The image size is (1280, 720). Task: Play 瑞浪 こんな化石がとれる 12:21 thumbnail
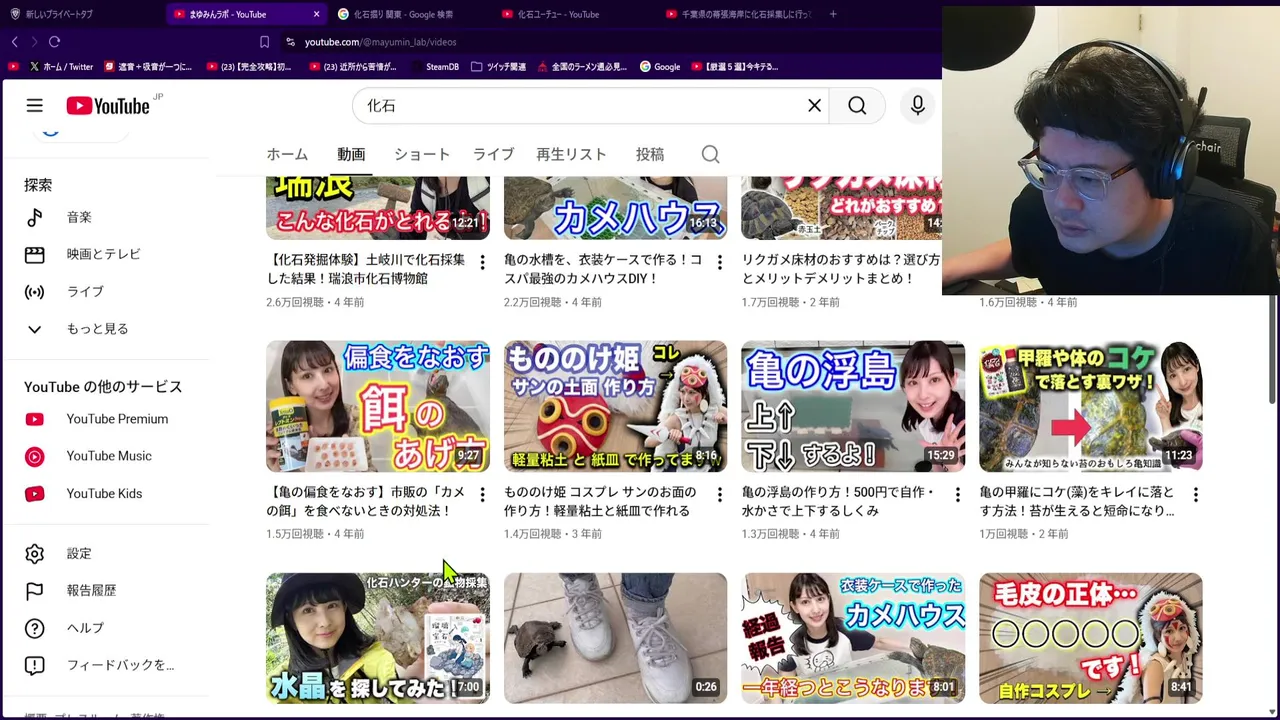pyautogui.click(x=378, y=208)
